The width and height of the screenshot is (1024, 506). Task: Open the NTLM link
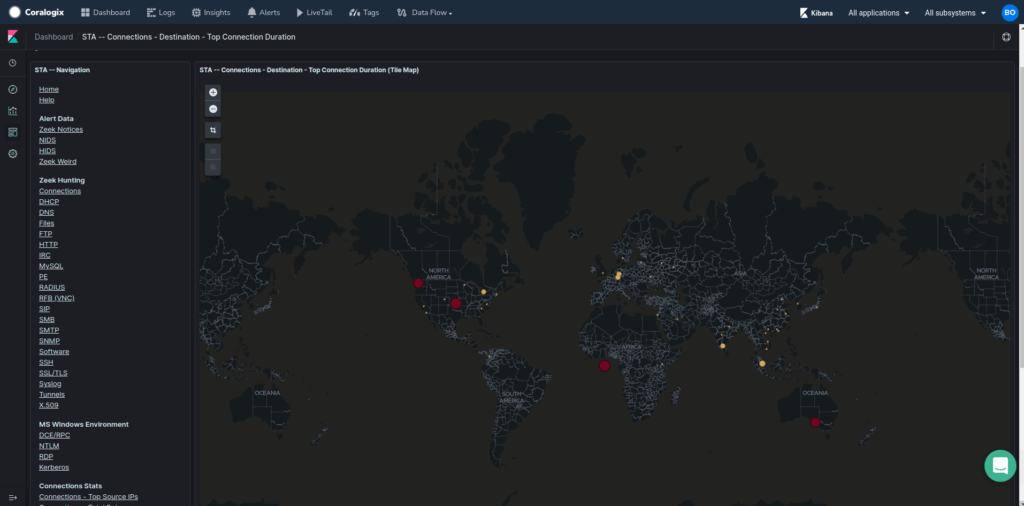pos(49,446)
